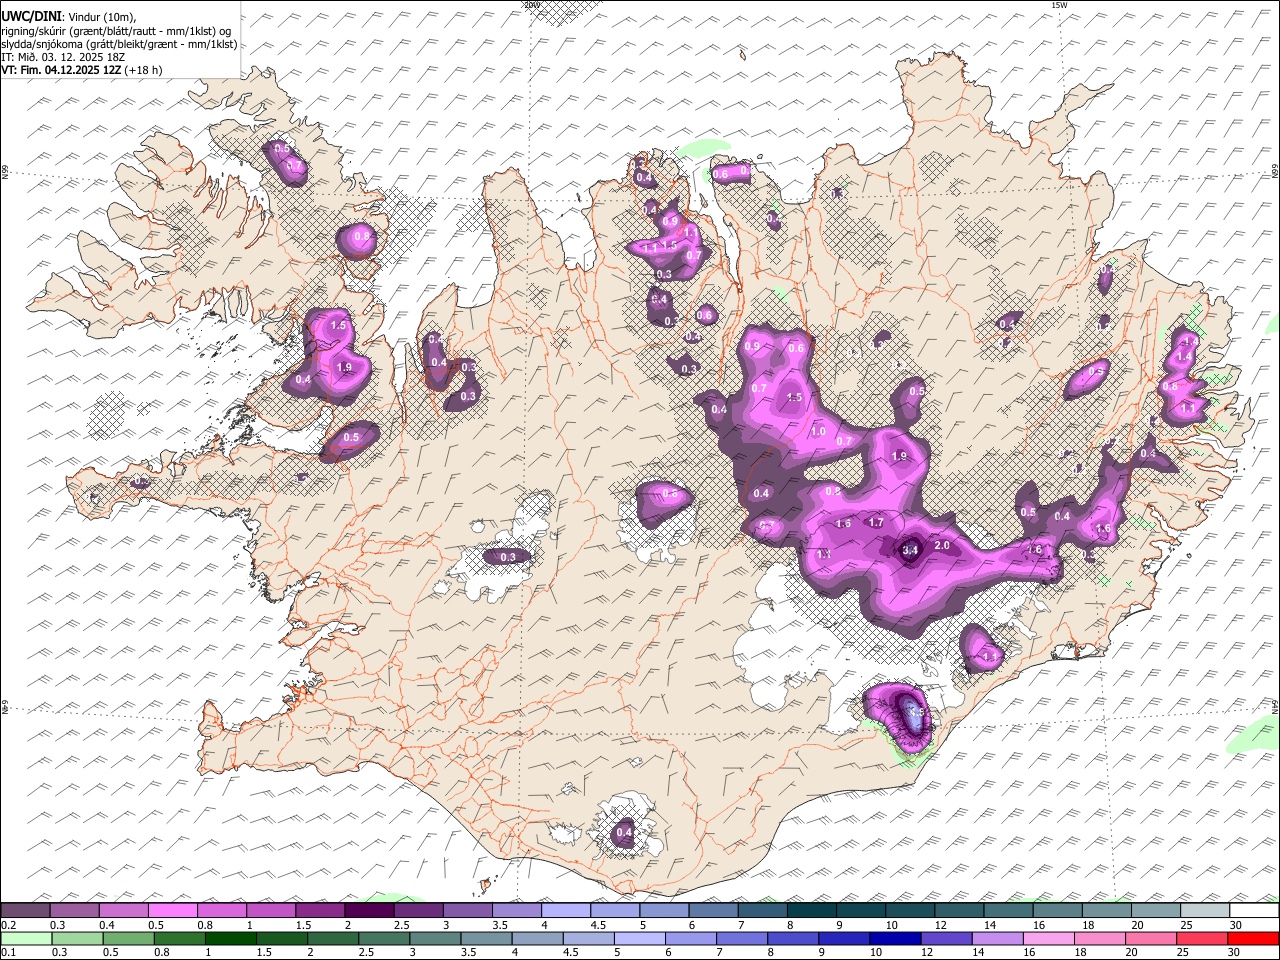Click the '1.7' precipitation value on the map

(876, 523)
